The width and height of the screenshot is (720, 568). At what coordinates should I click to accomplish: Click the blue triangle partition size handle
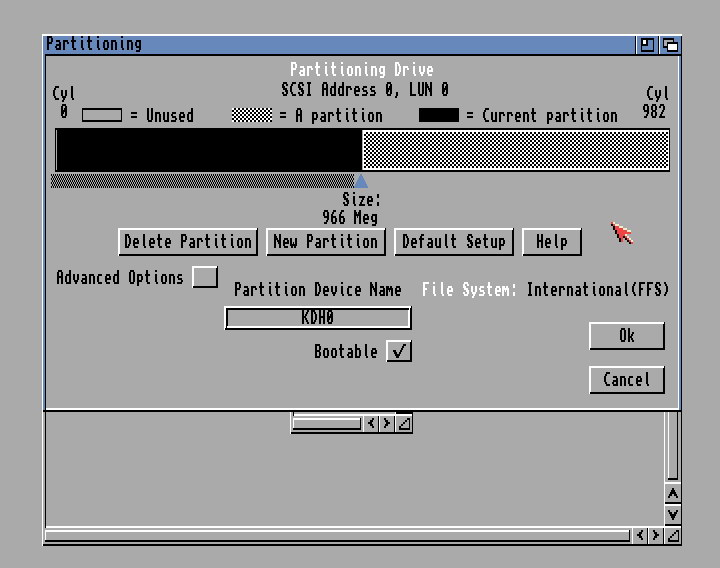pos(361,181)
